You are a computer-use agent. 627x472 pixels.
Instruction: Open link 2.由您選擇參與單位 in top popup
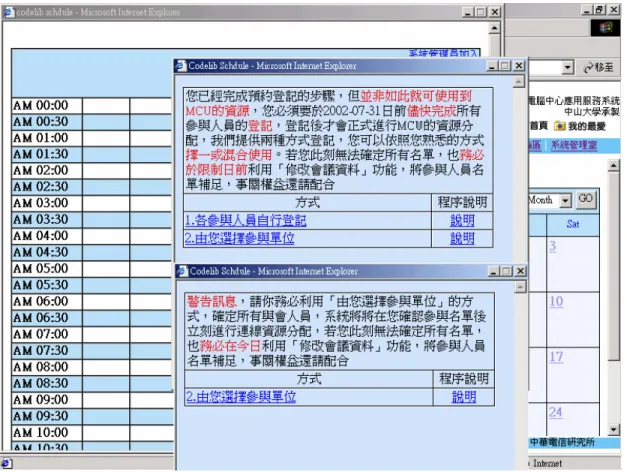[240, 238]
